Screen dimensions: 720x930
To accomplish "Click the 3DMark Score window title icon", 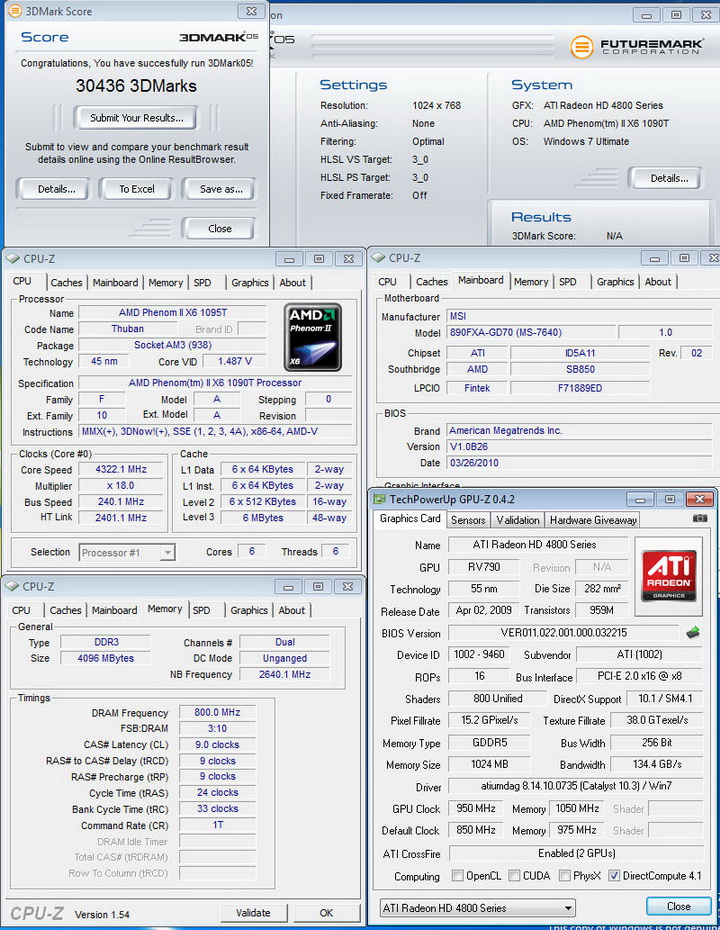I will click(15, 11).
